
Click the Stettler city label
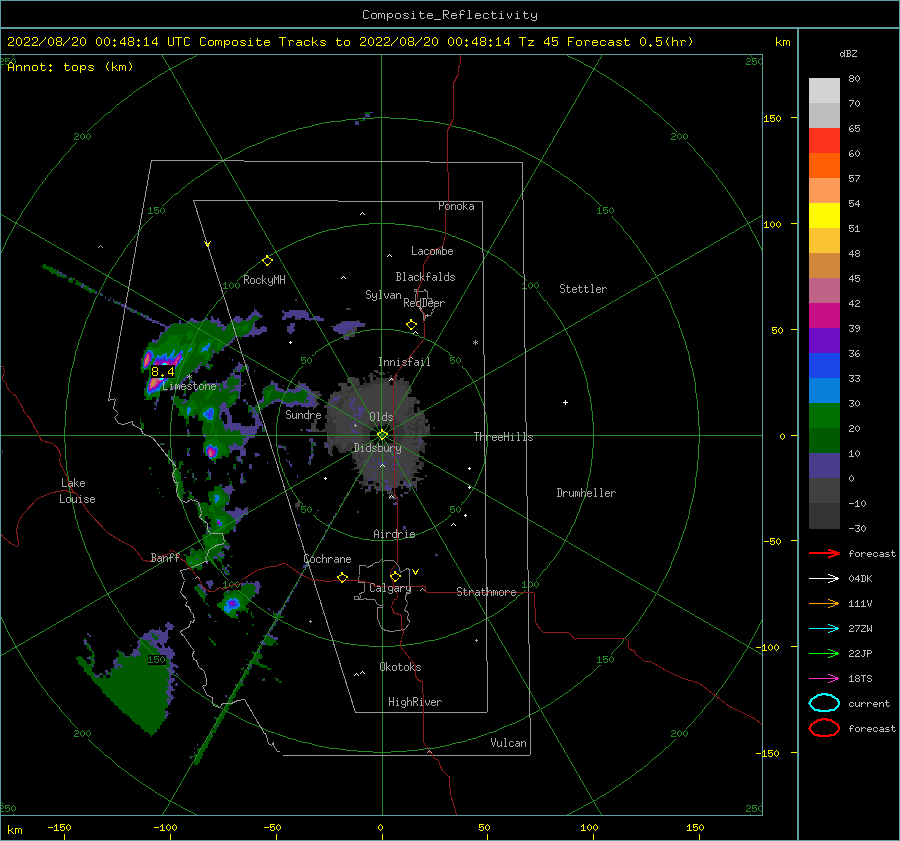583,289
